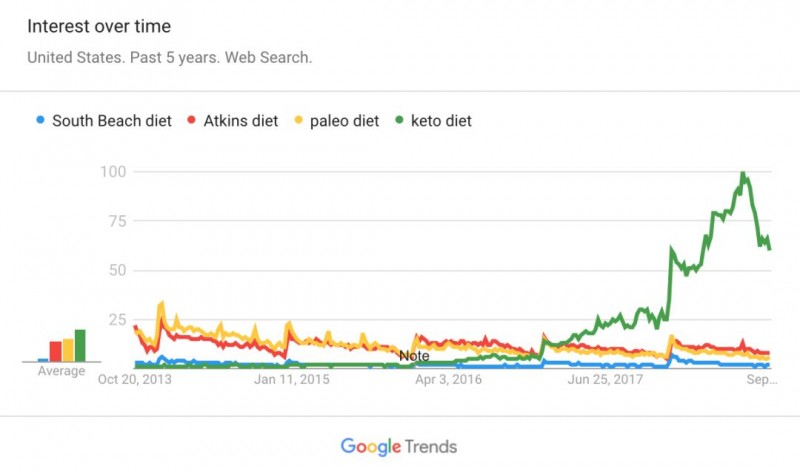Click the "keto diet" legend label

point(442,121)
